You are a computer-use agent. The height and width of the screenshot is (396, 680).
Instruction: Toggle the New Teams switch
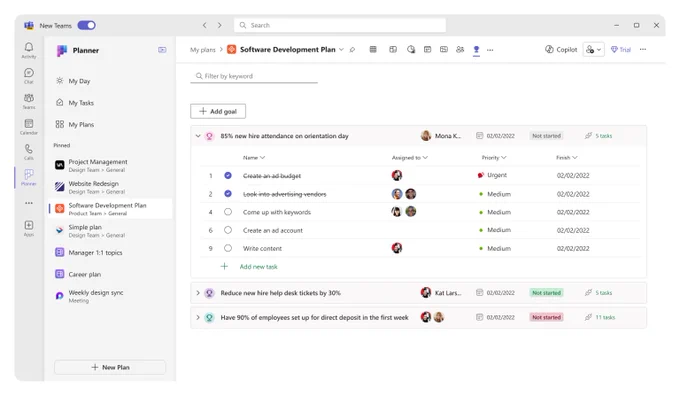click(86, 25)
